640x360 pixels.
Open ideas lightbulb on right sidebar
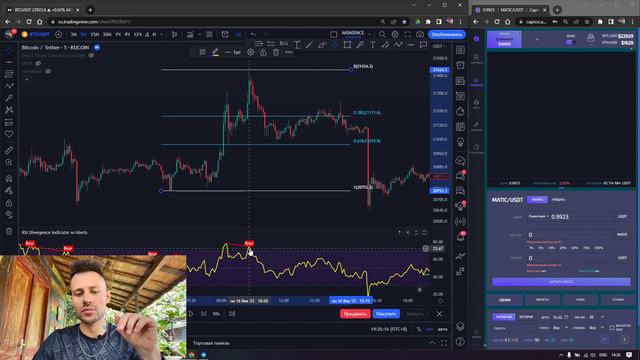click(x=460, y=142)
